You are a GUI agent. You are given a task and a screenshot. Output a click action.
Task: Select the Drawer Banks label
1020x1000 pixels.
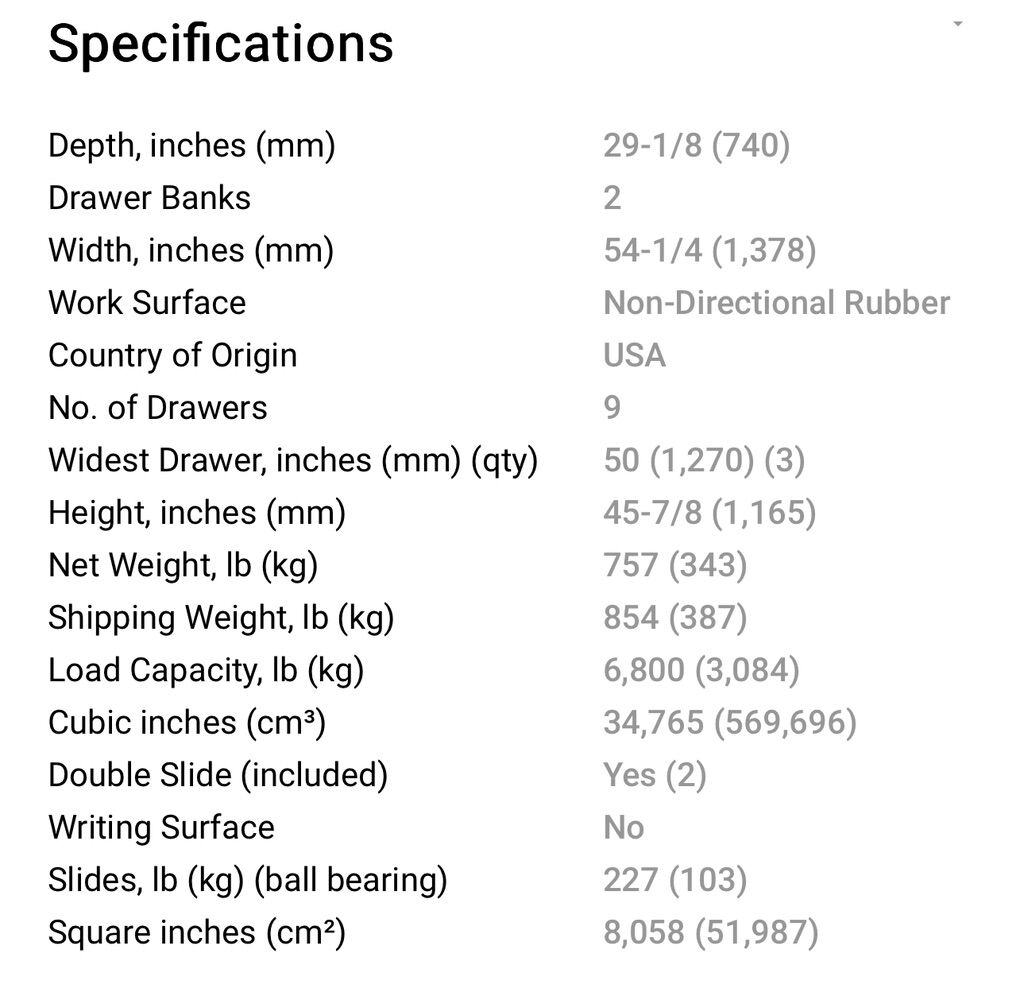click(x=149, y=198)
